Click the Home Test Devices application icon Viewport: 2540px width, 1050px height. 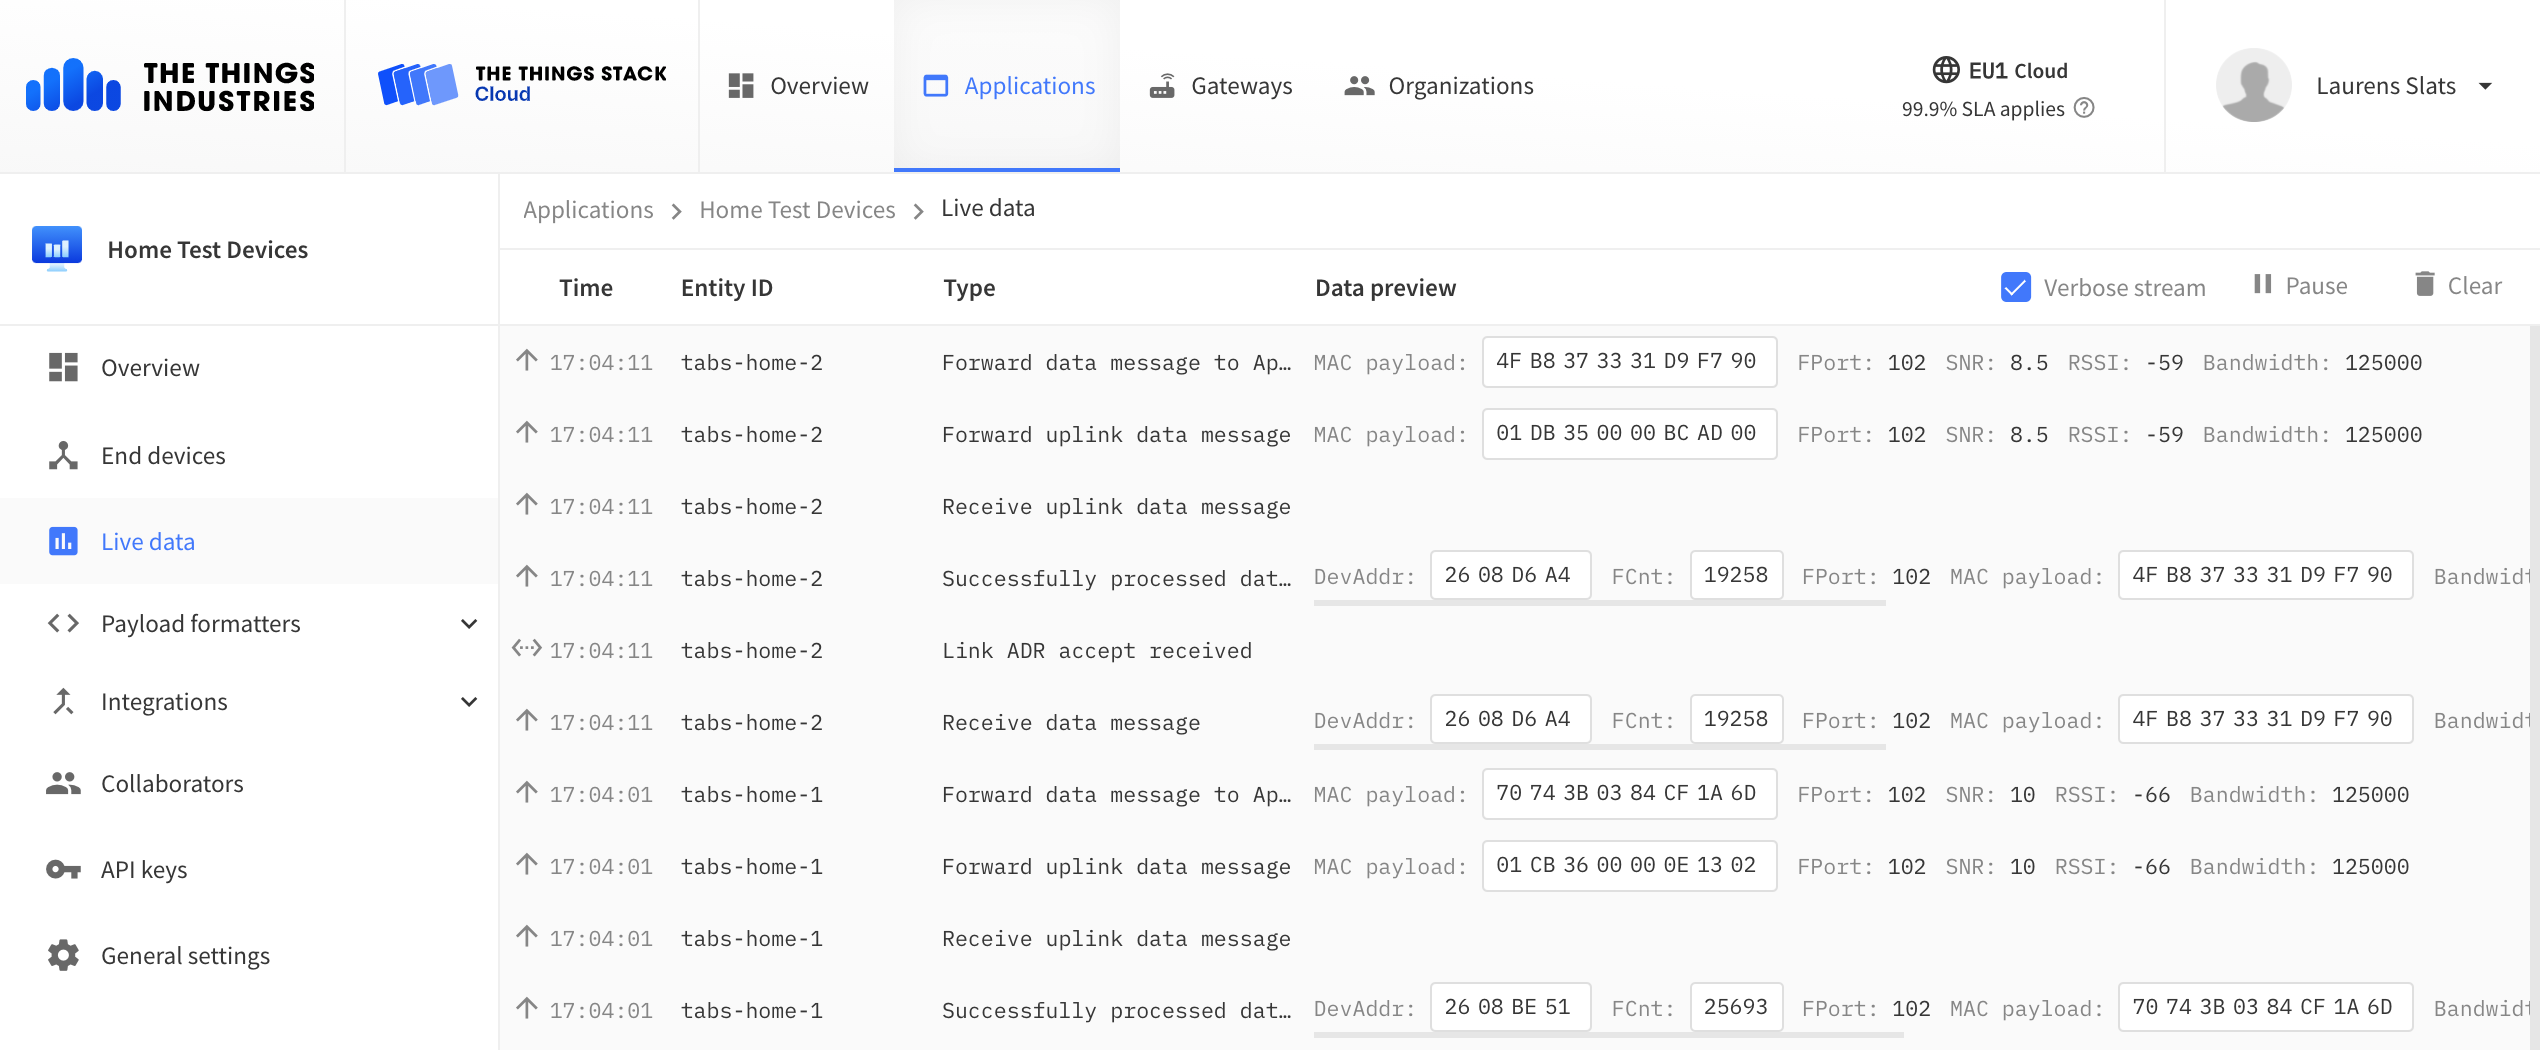[57, 248]
